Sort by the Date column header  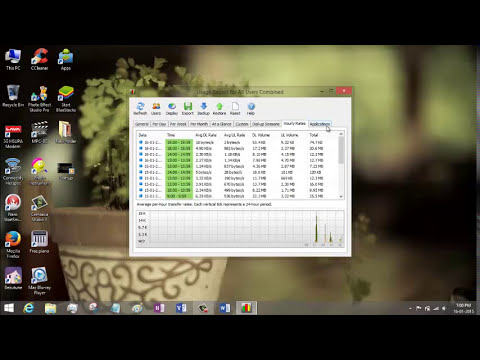pos(143,135)
